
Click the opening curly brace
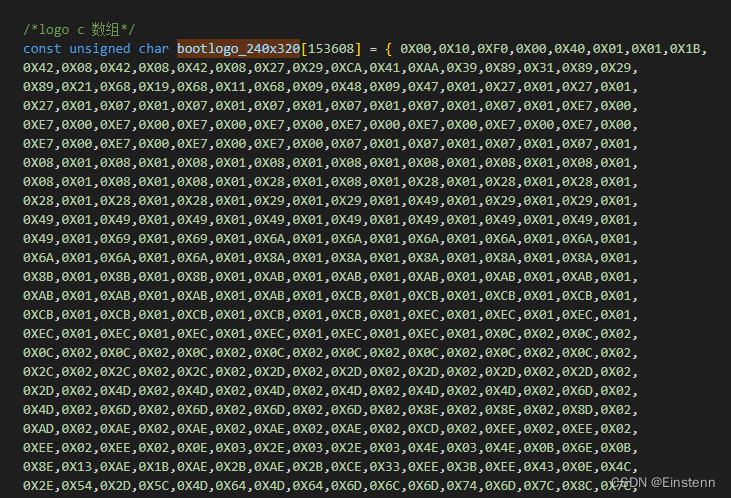pos(388,49)
